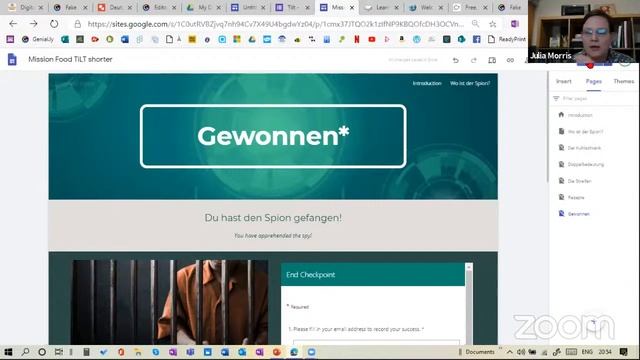
Task: Click the browser forward arrow
Action: (x=33, y=24)
